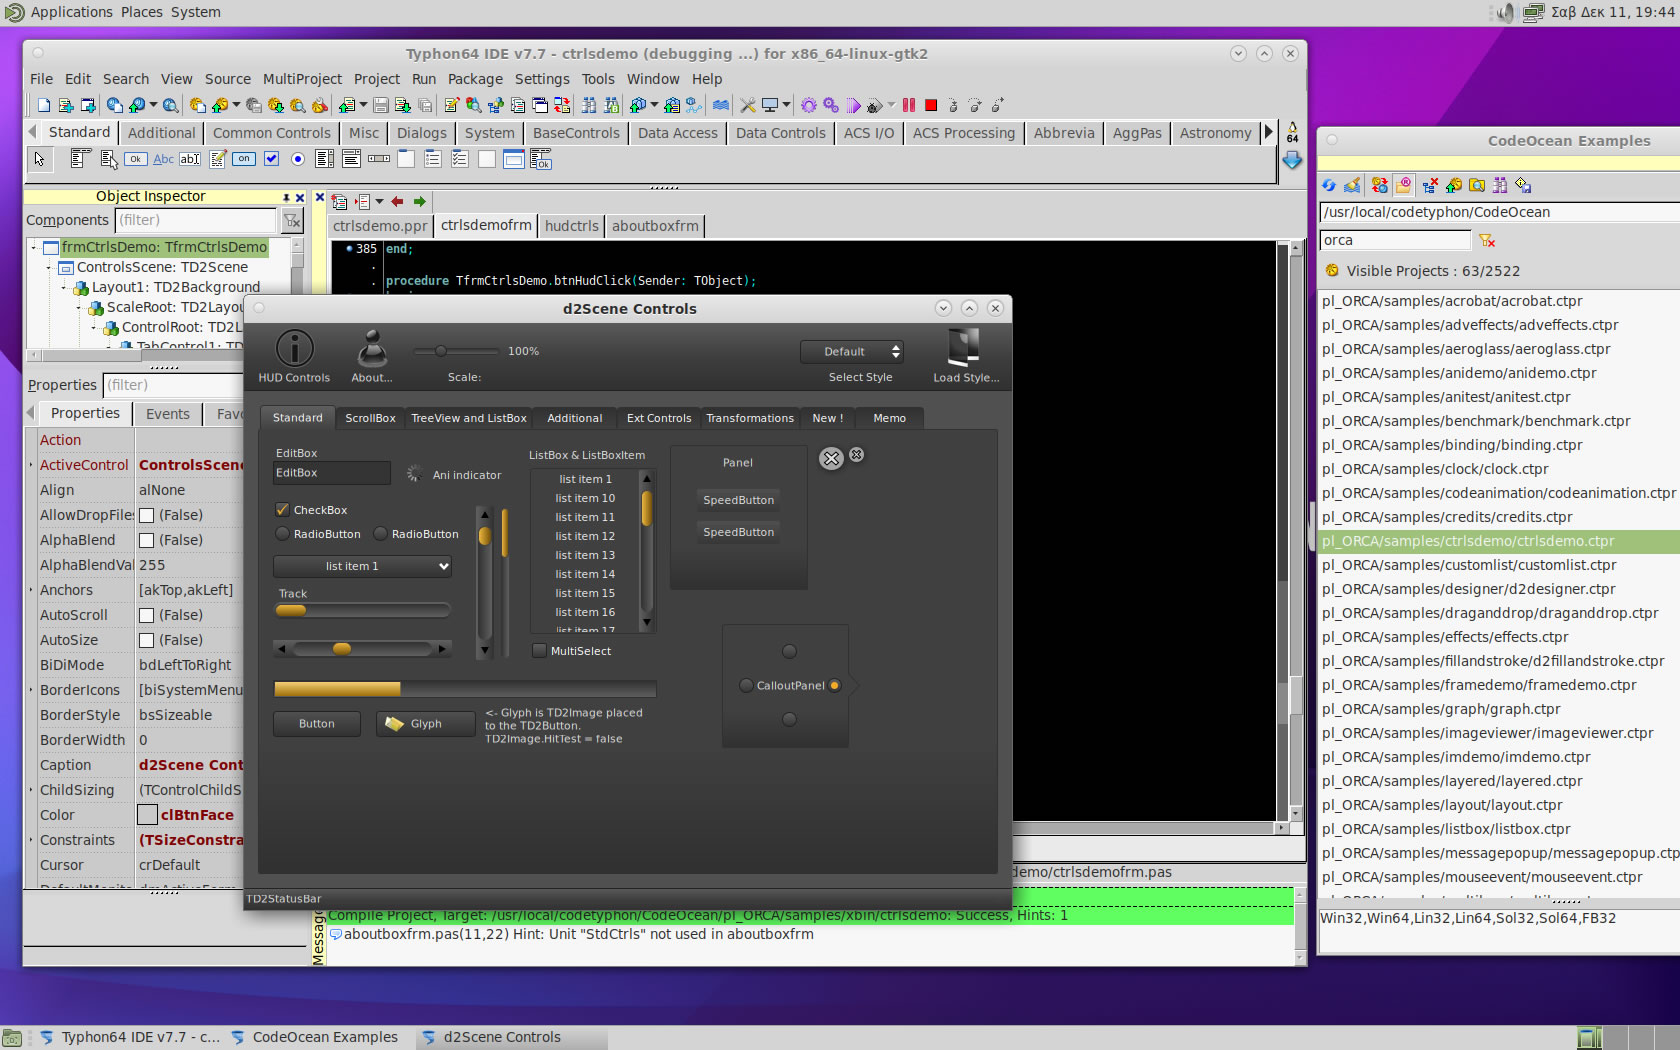Click the Scale slider knob at 100%
This screenshot has width=1680, height=1050.
tap(440, 351)
